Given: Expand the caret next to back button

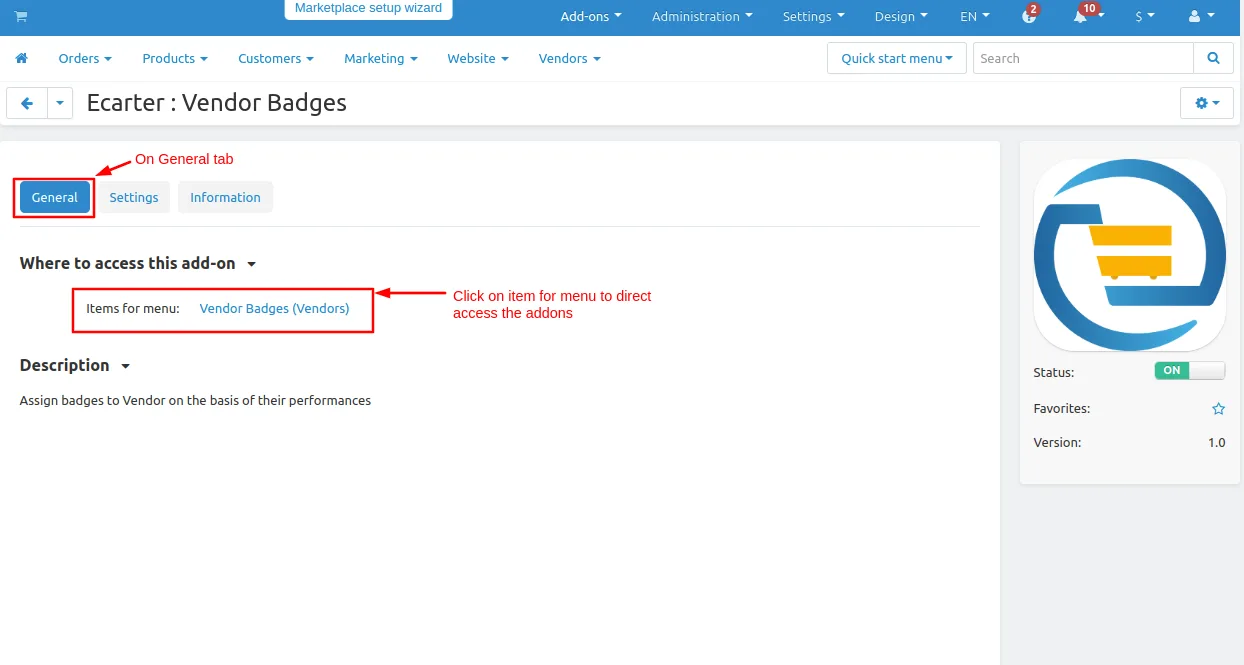Looking at the screenshot, I should (x=60, y=103).
